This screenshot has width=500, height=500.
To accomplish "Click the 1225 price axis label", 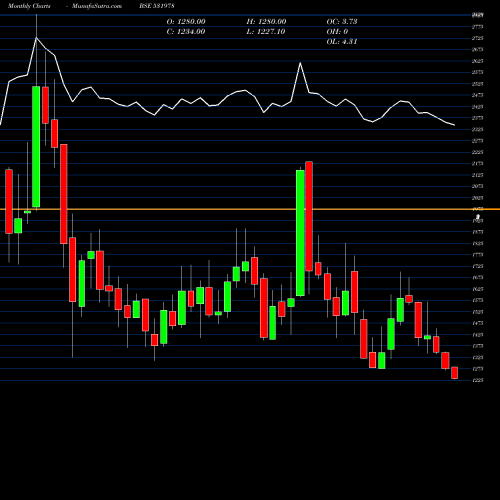I will [478, 380].
